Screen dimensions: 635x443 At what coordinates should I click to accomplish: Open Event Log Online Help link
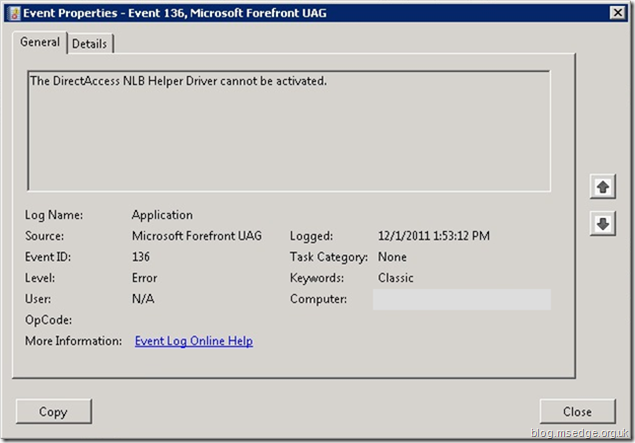point(194,341)
